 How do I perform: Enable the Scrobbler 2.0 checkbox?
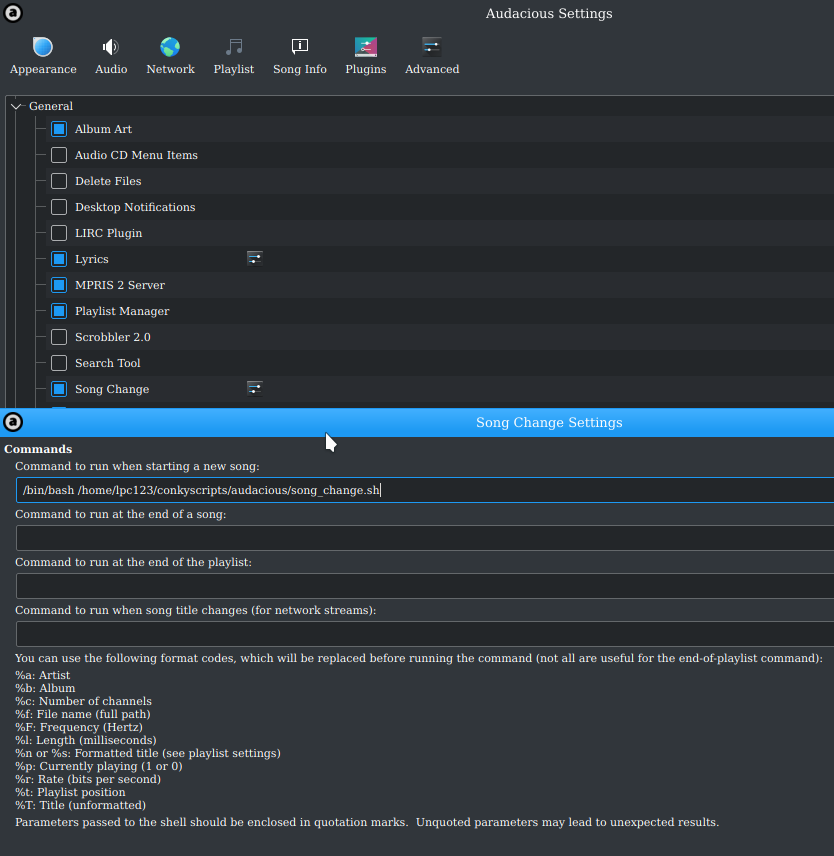click(59, 337)
